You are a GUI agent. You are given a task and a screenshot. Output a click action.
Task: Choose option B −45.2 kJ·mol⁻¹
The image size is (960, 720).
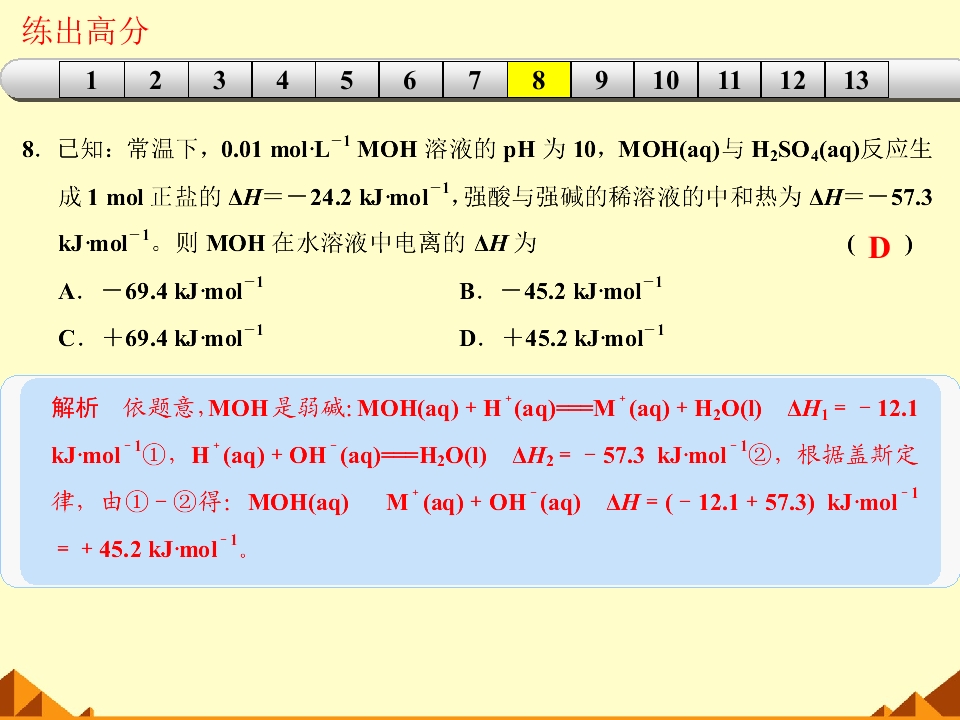561,290
